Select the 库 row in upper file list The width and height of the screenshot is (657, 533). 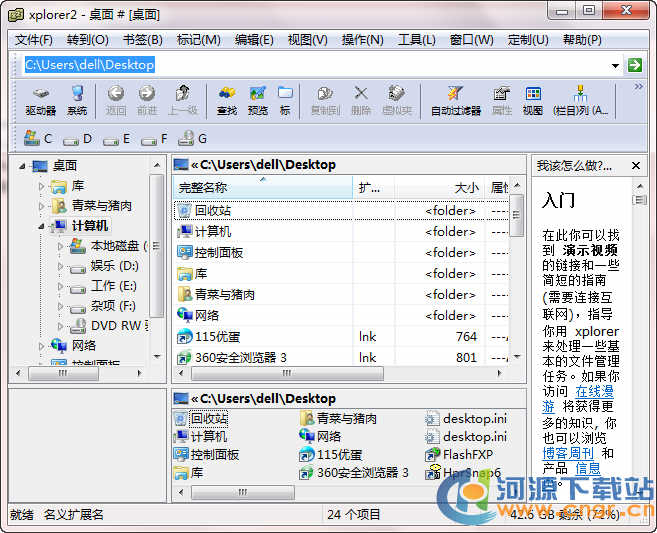pos(341,274)
